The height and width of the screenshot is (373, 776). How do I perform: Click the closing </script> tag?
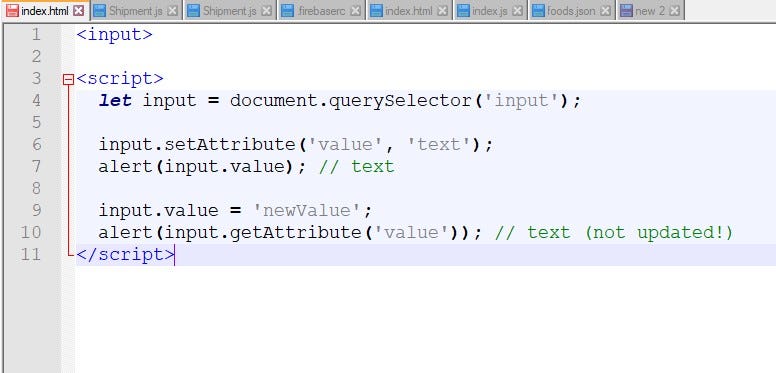(x=126, y=255)
